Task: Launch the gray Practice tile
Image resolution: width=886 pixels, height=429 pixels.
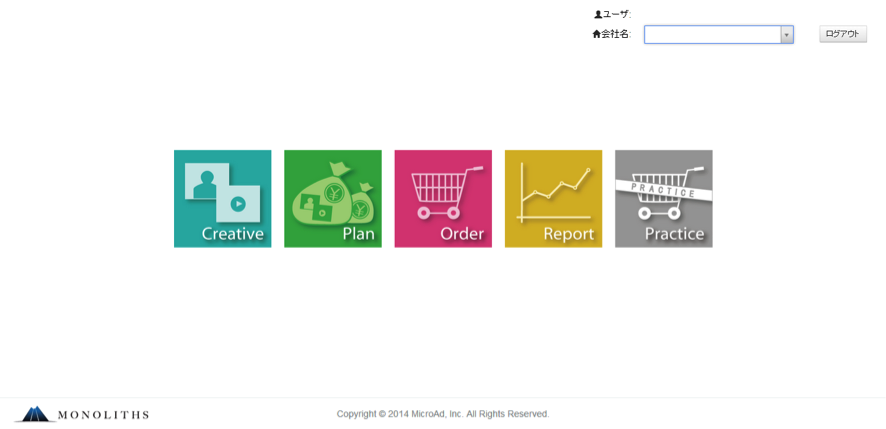Action: (663, 199)
